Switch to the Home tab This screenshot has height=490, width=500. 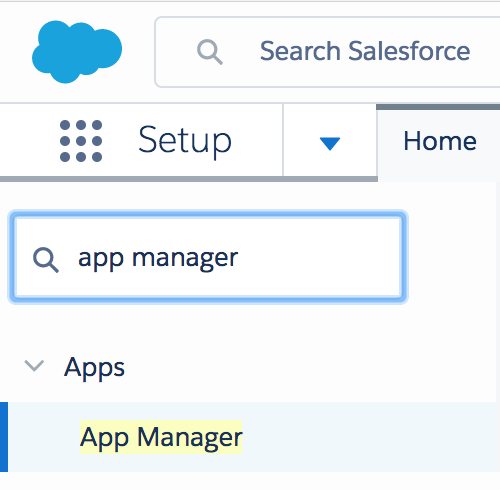click(x=440, y=141)
